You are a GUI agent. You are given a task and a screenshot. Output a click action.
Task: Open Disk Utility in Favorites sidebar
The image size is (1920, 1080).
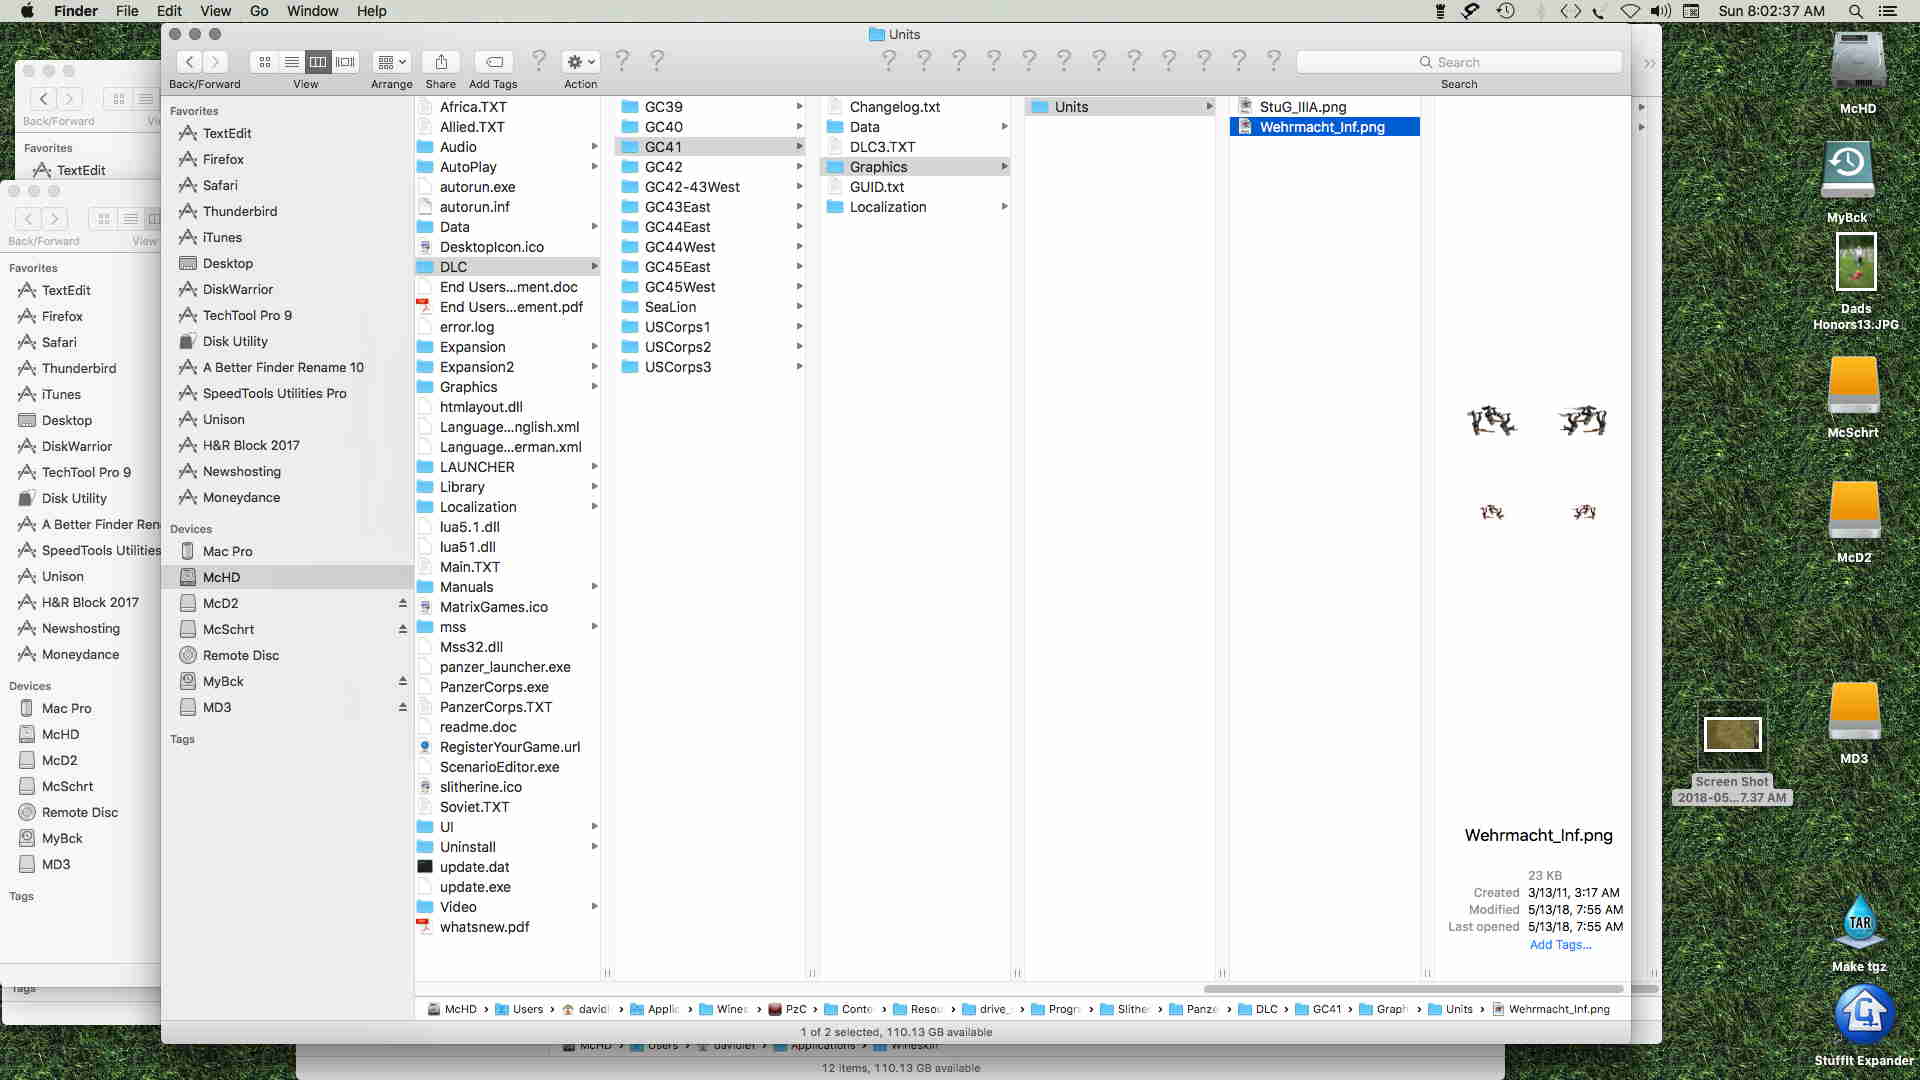pos(235,341)
